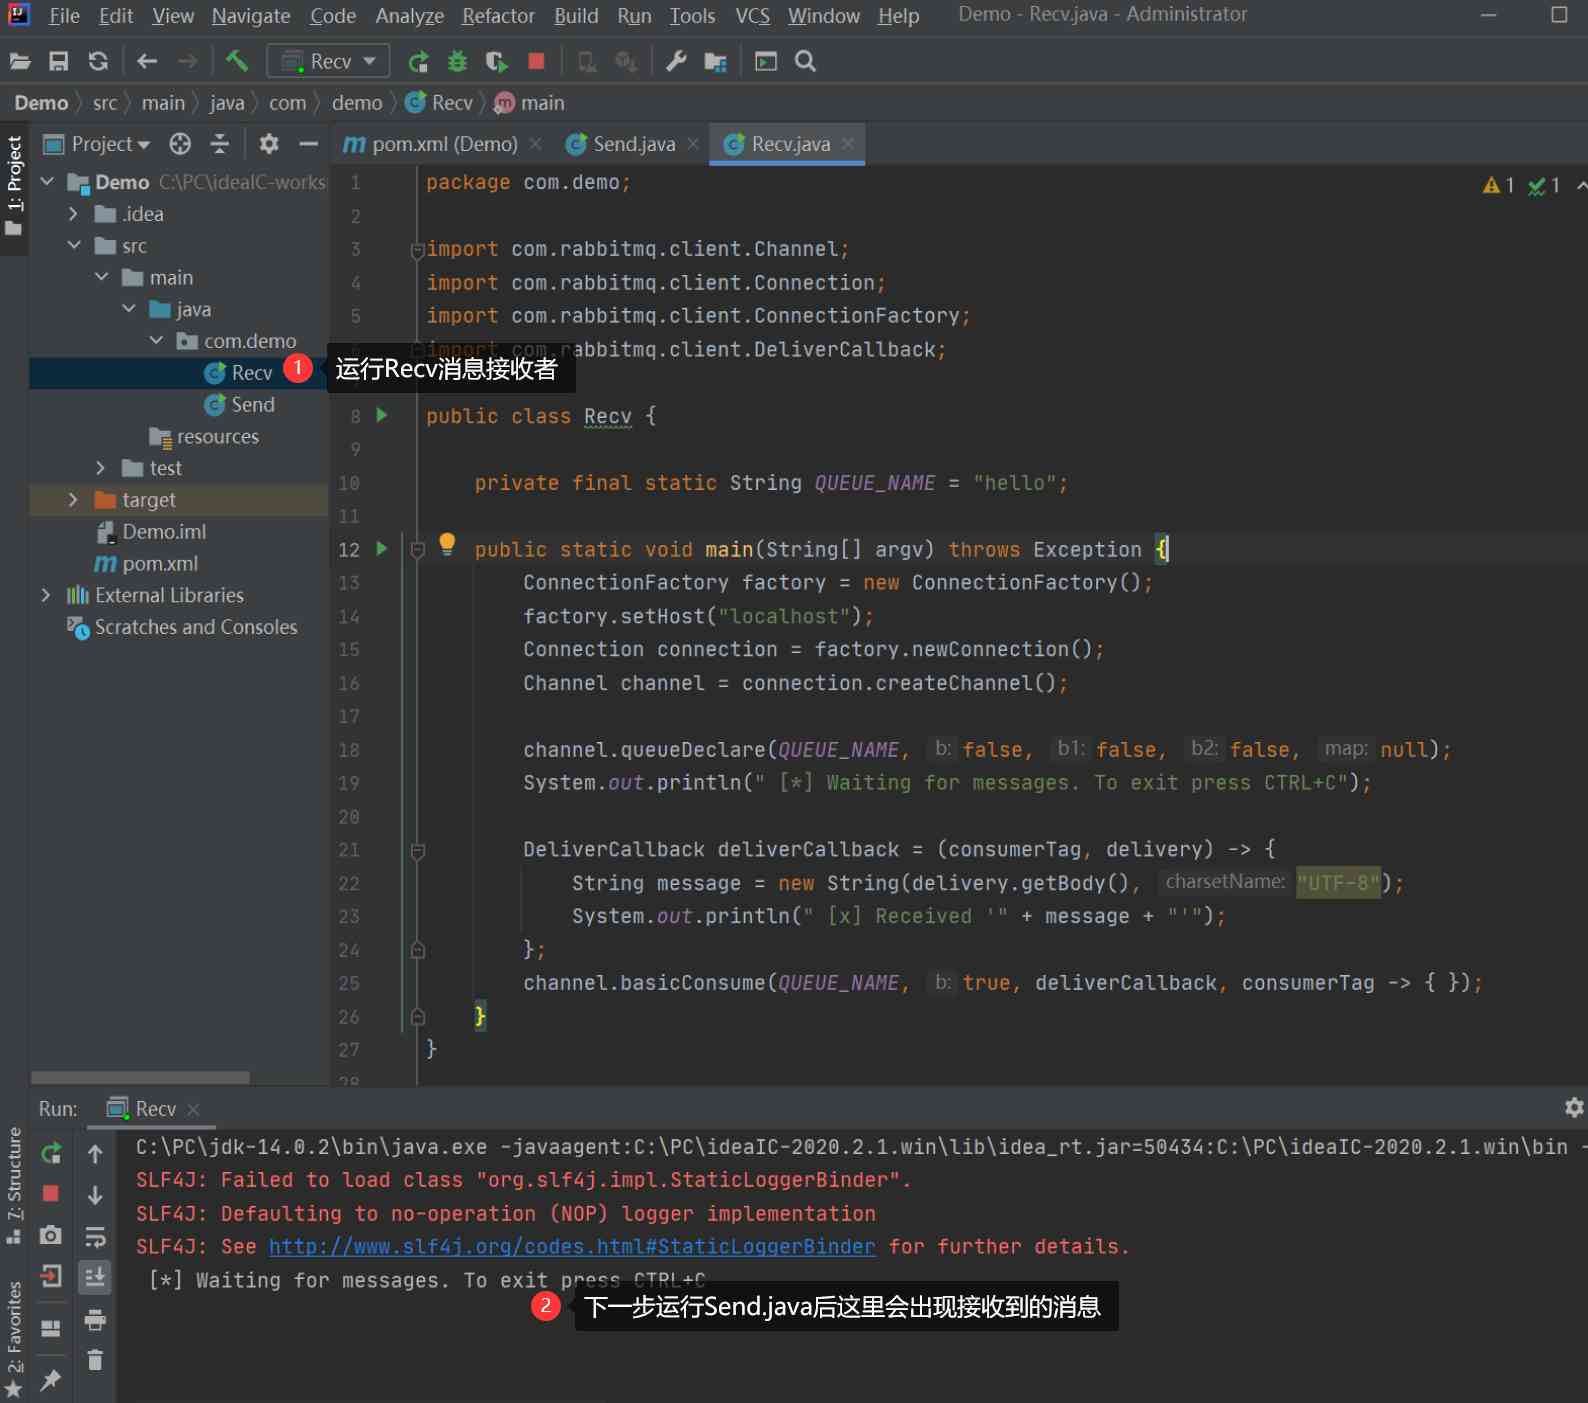Open the Navigate menu
This screenshot has height=1403, width=1588.
[251, 16]
